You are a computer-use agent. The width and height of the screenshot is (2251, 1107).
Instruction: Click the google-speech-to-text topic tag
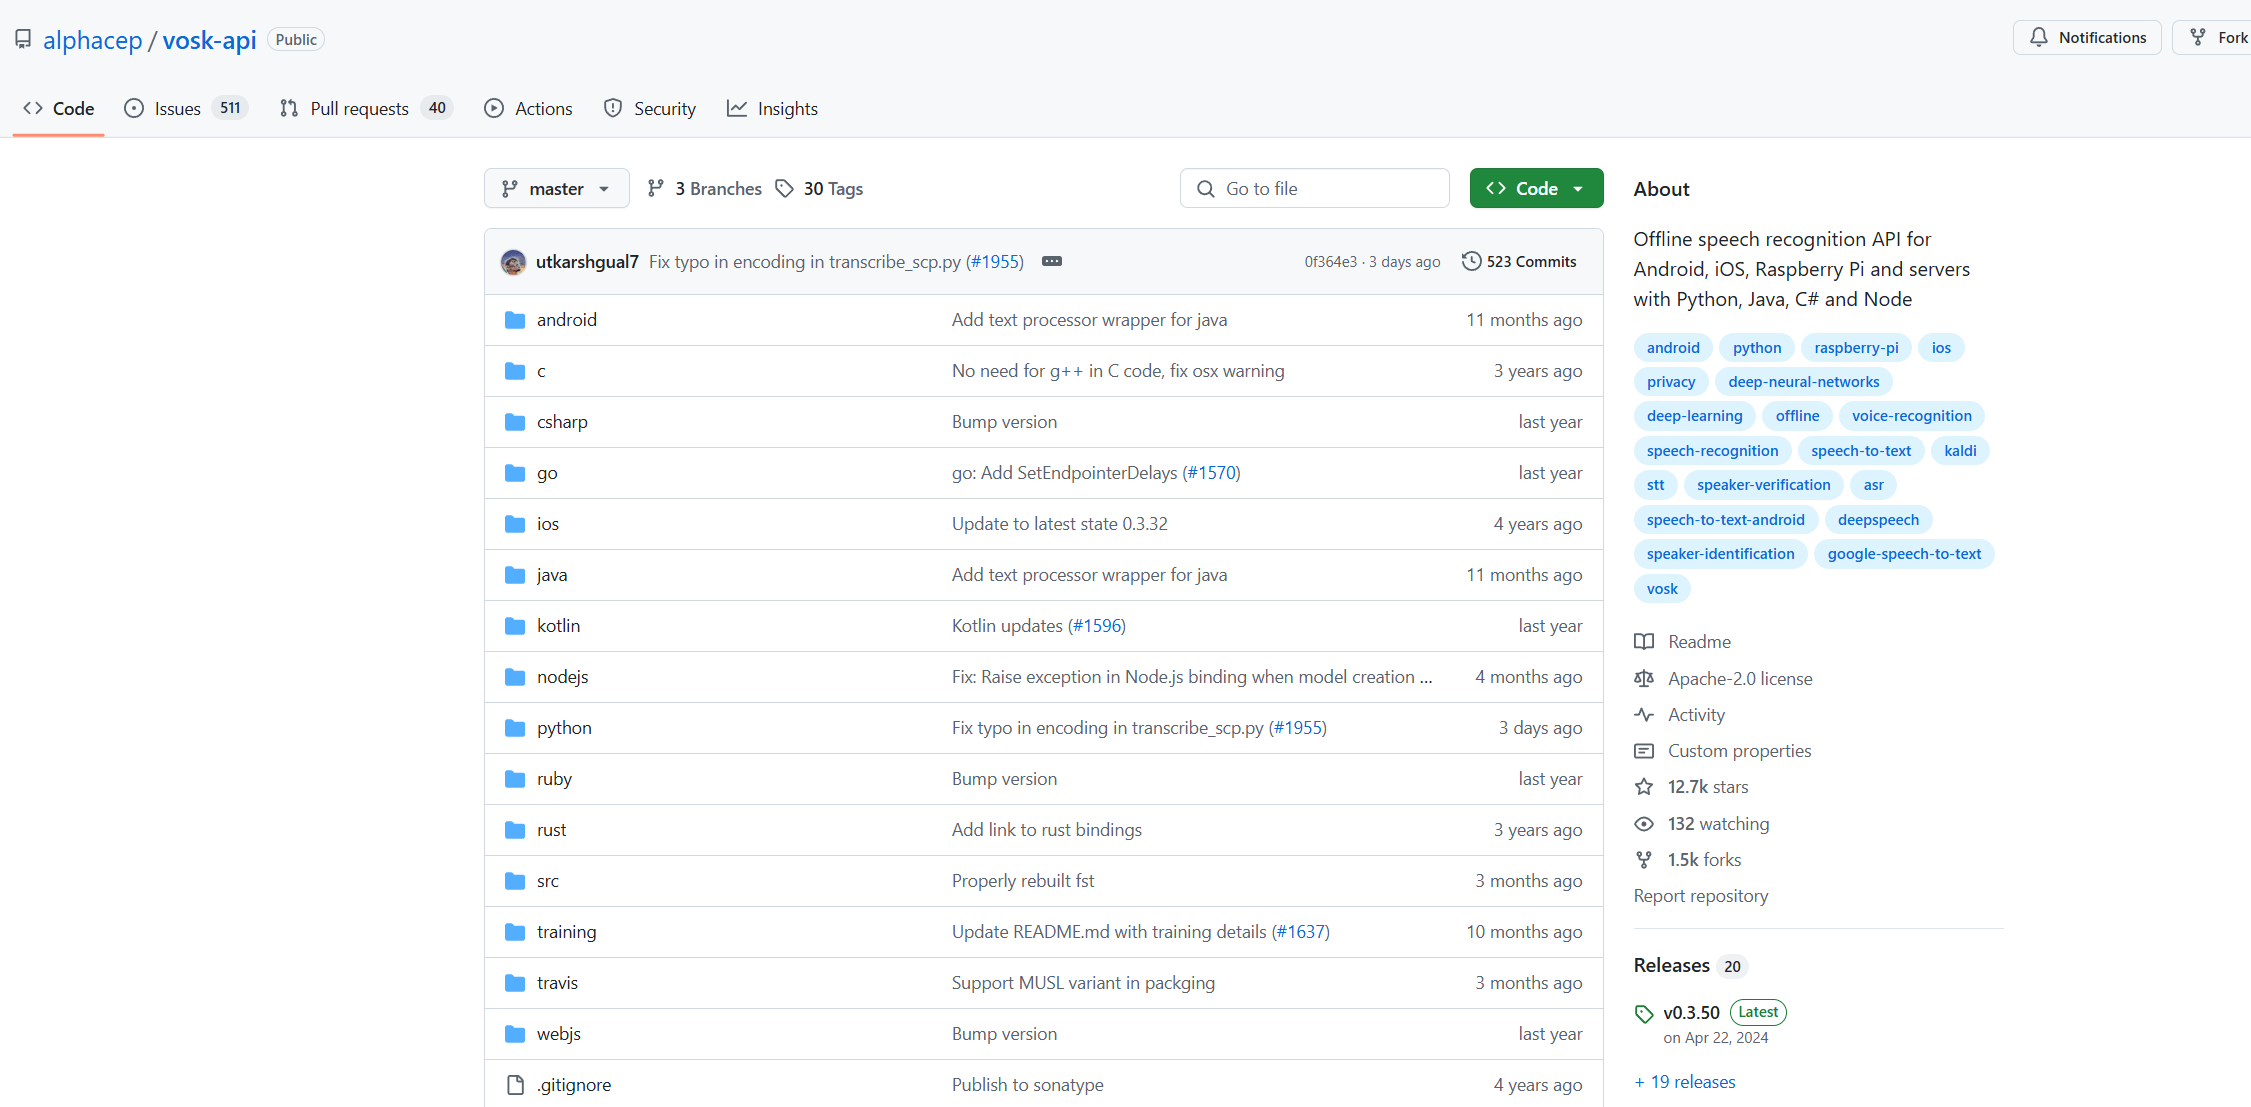[x=1904, y=554]
